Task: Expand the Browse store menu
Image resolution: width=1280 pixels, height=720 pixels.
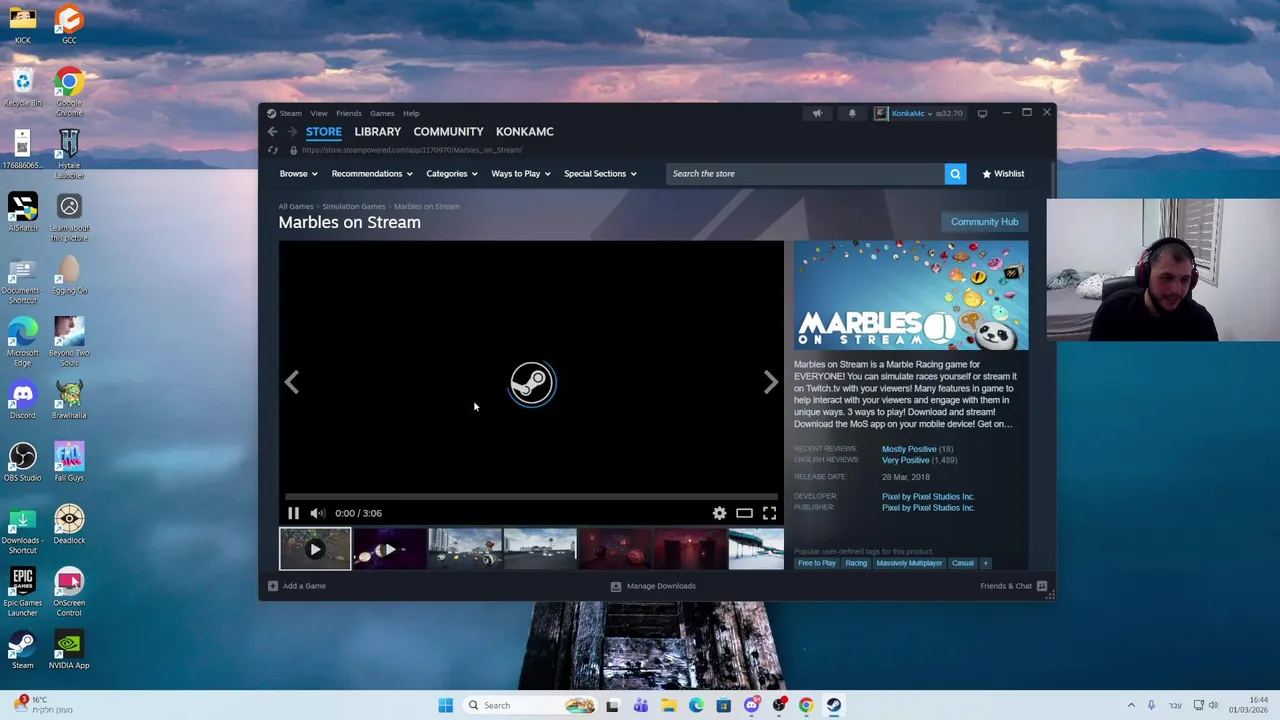Action: point(298,174)
